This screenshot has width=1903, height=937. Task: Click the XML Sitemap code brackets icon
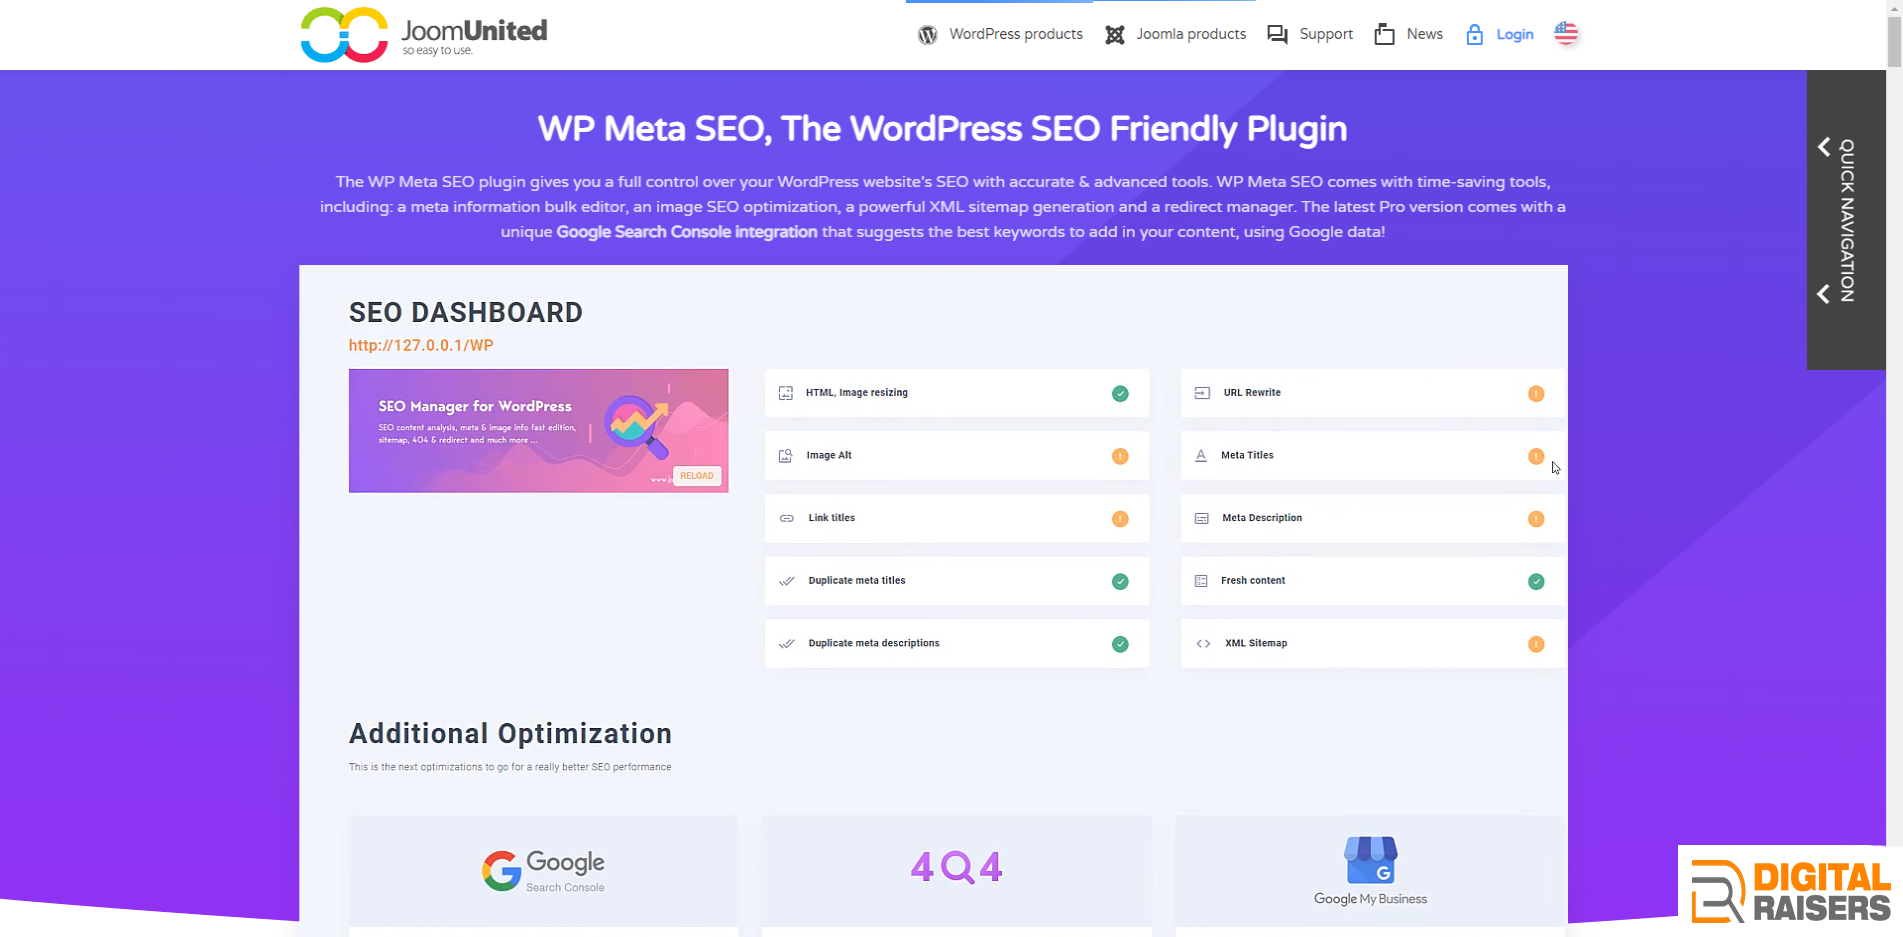1203,644
